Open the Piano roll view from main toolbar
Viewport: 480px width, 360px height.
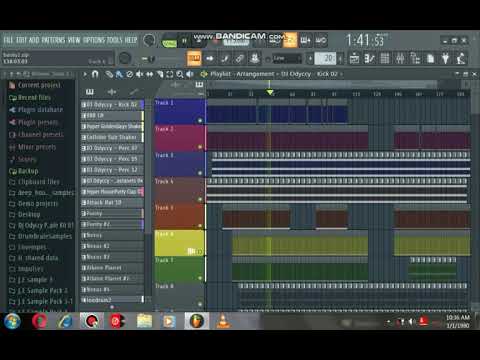point(369,59)
